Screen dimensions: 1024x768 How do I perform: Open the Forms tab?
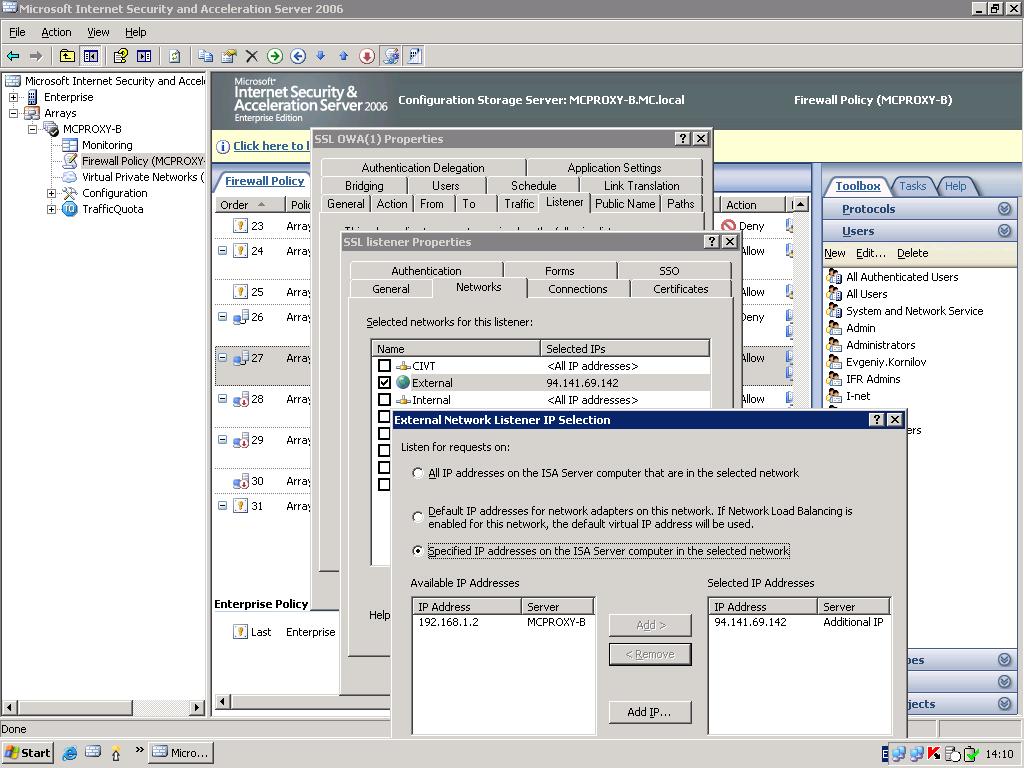(560, 270)
